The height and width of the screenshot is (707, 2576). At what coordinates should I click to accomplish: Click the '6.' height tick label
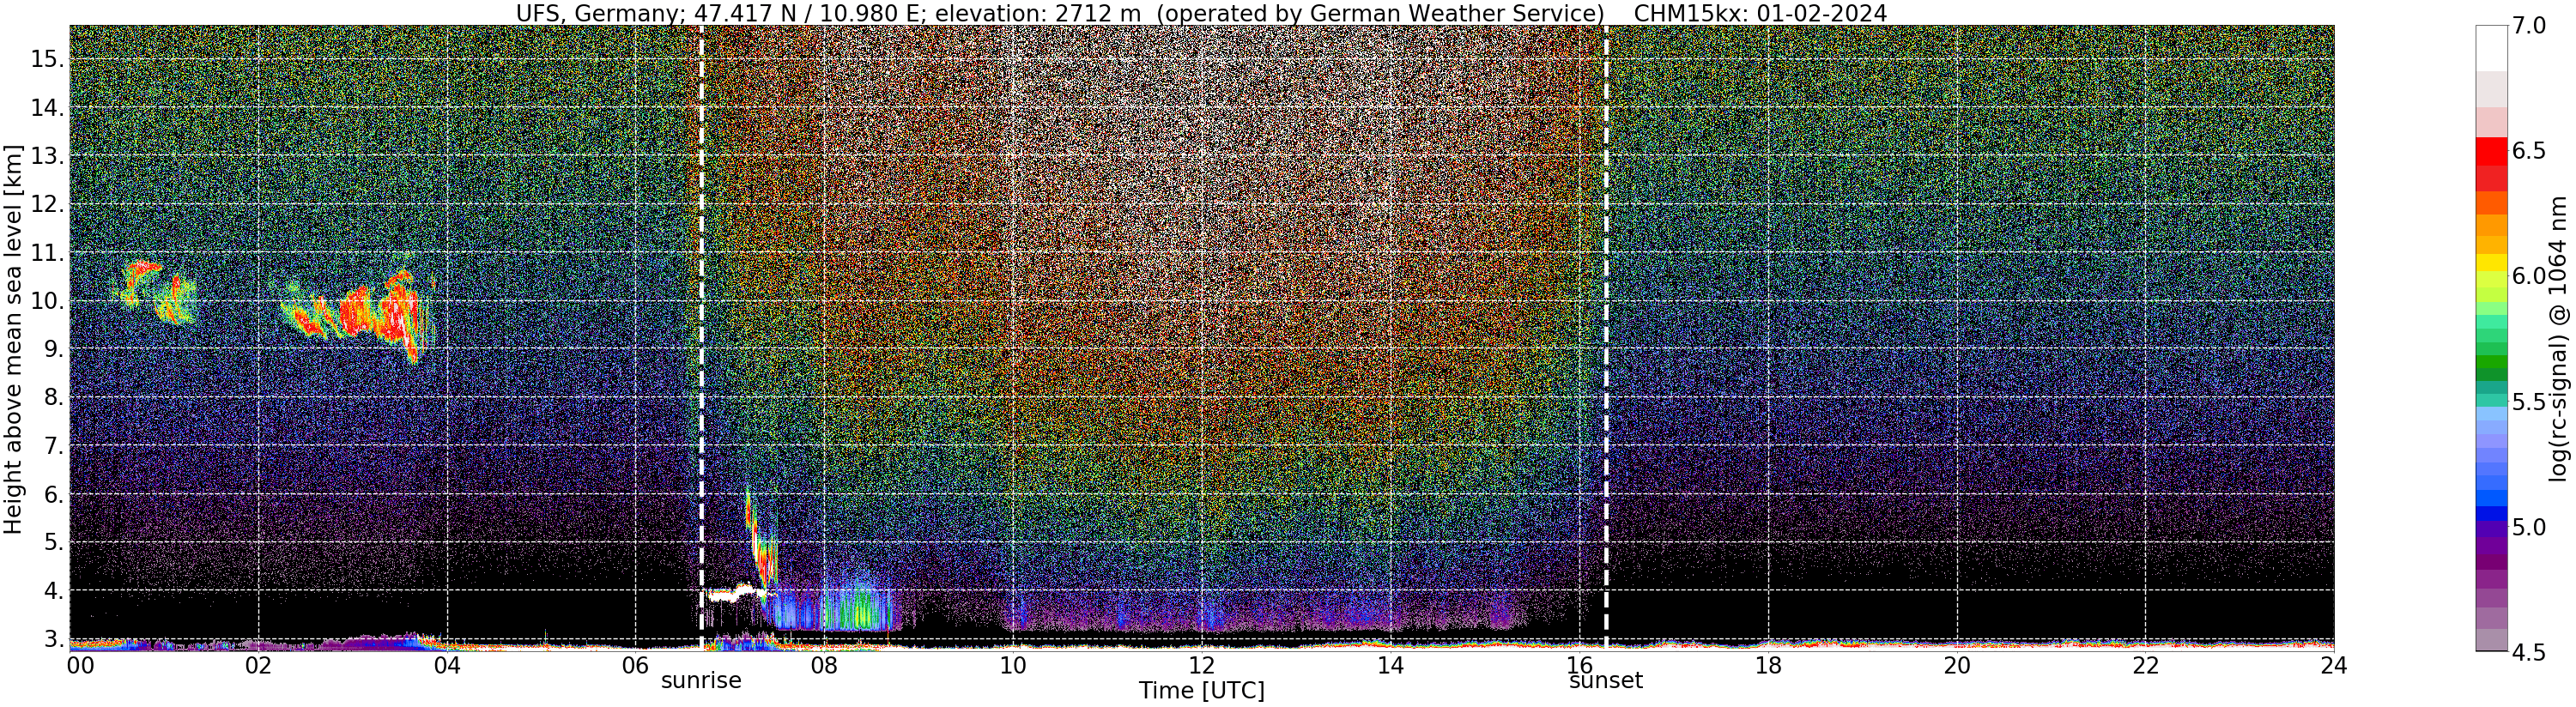coord(54,494)
